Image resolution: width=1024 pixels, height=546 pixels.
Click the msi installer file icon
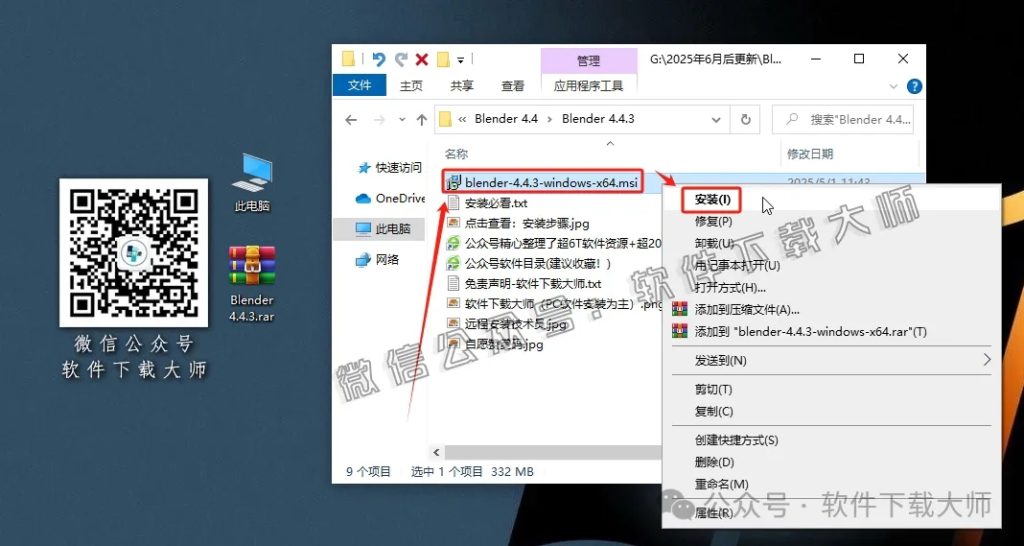tap(453, 182)
